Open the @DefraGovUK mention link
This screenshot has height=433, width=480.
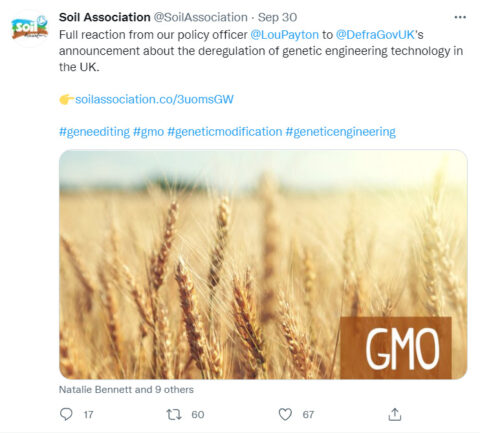coord(375,35)
